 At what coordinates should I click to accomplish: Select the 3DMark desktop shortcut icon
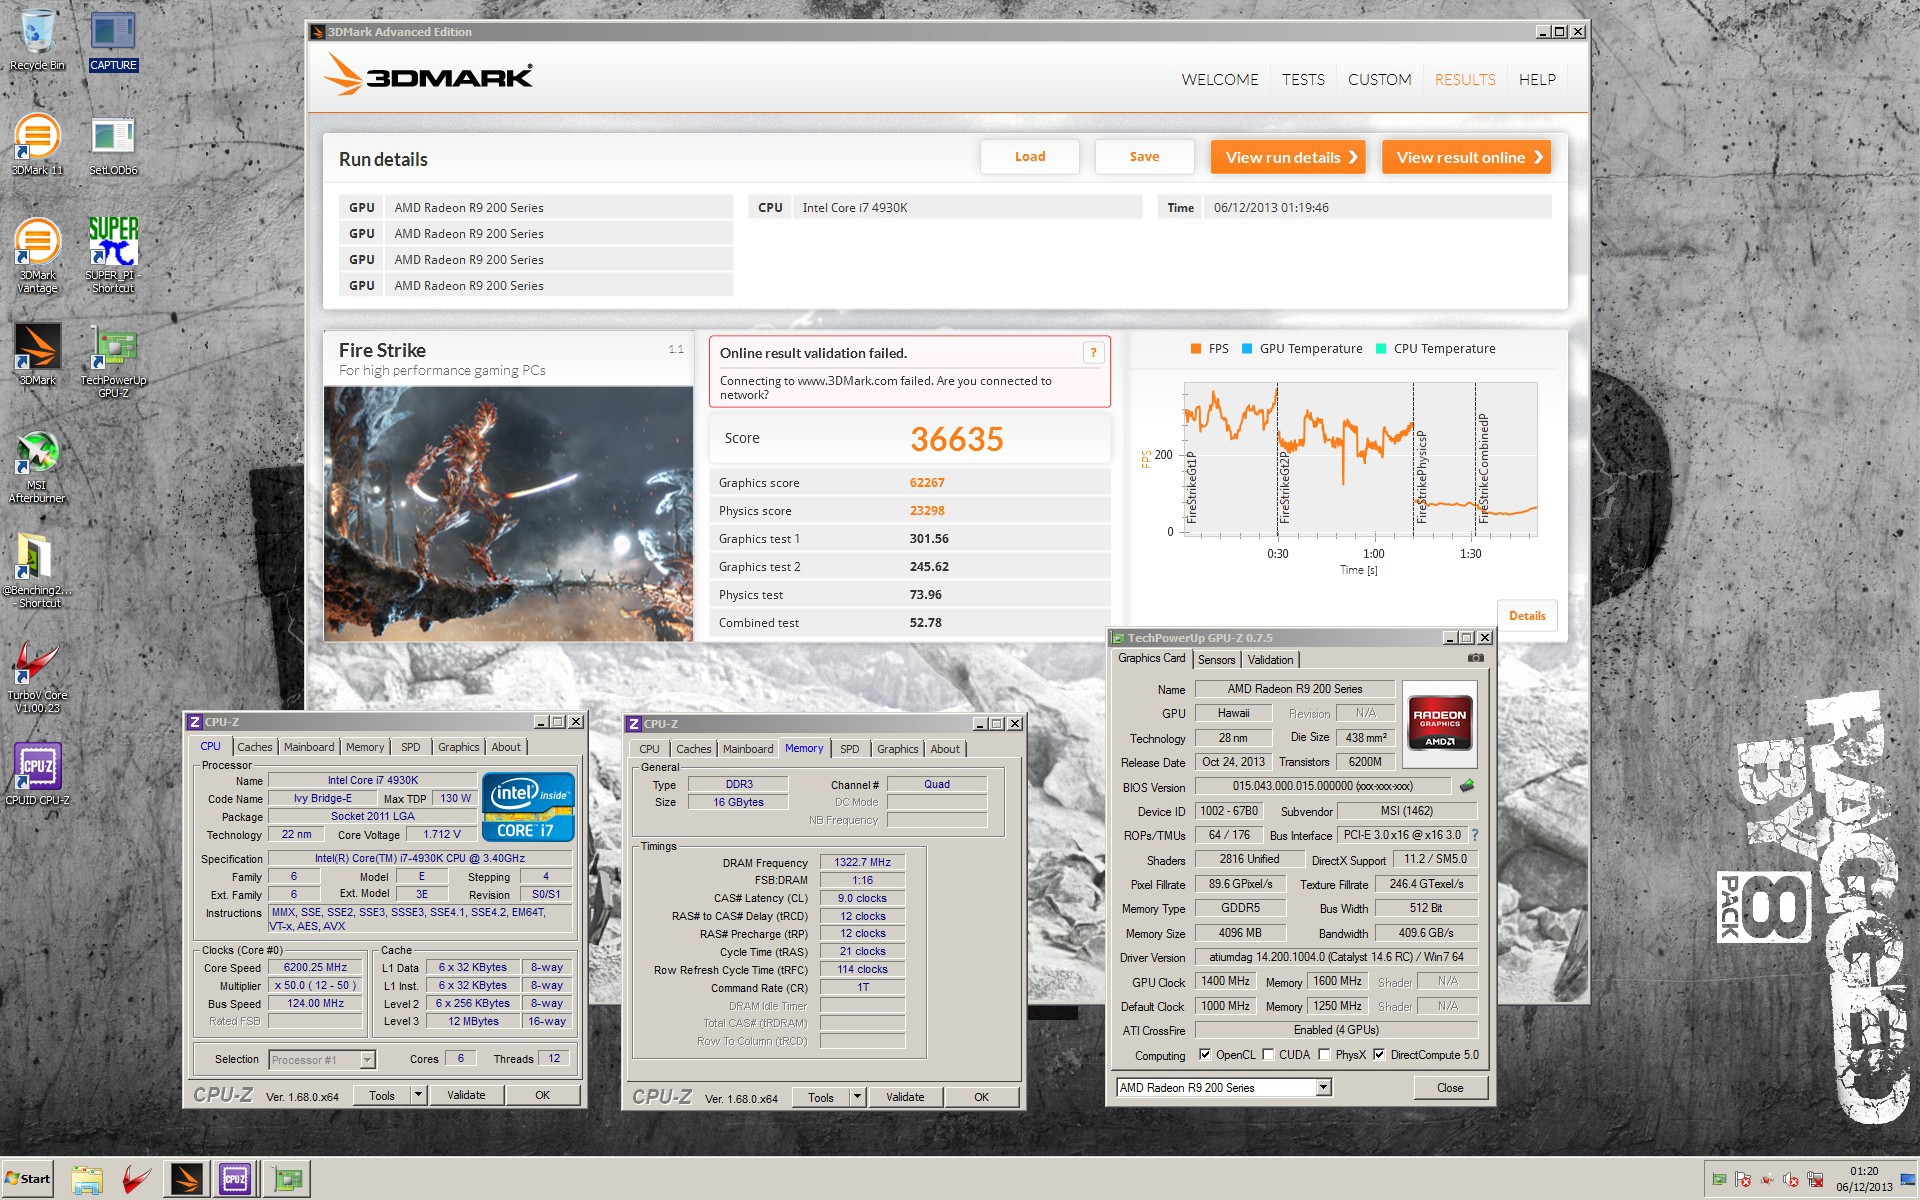(x=37, y=353)
